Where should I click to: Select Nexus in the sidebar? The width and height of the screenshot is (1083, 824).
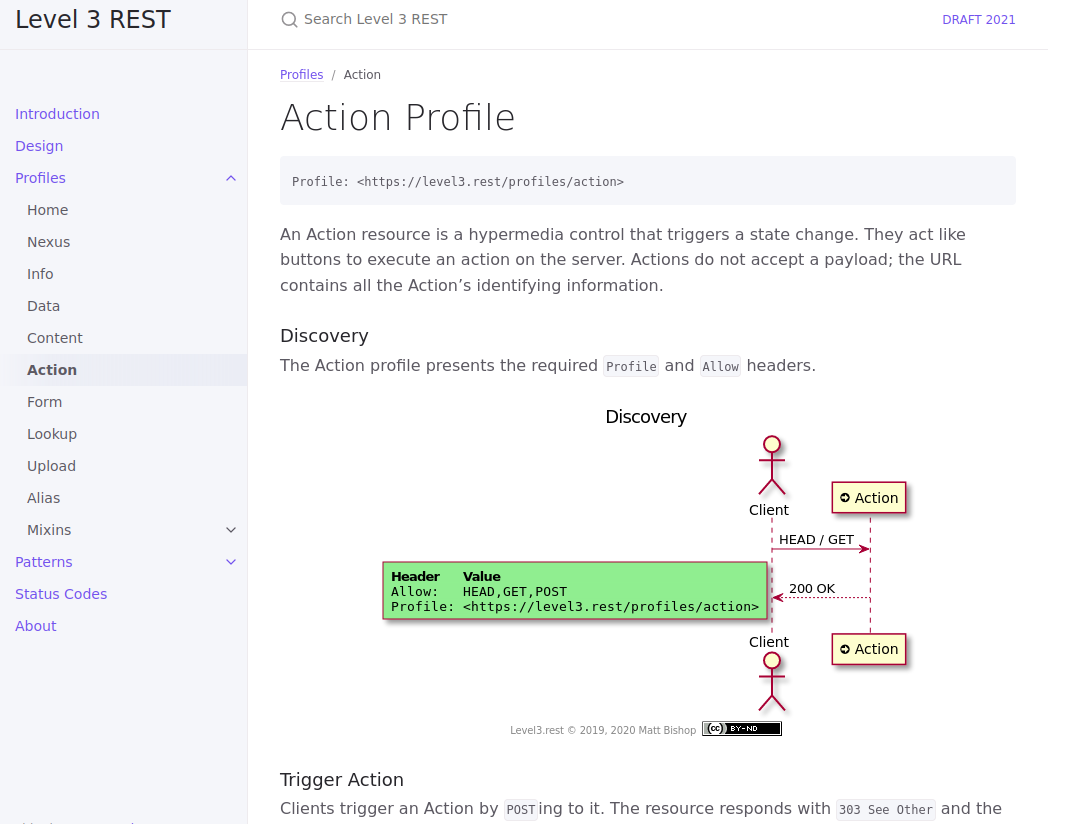tap(49, 242)
